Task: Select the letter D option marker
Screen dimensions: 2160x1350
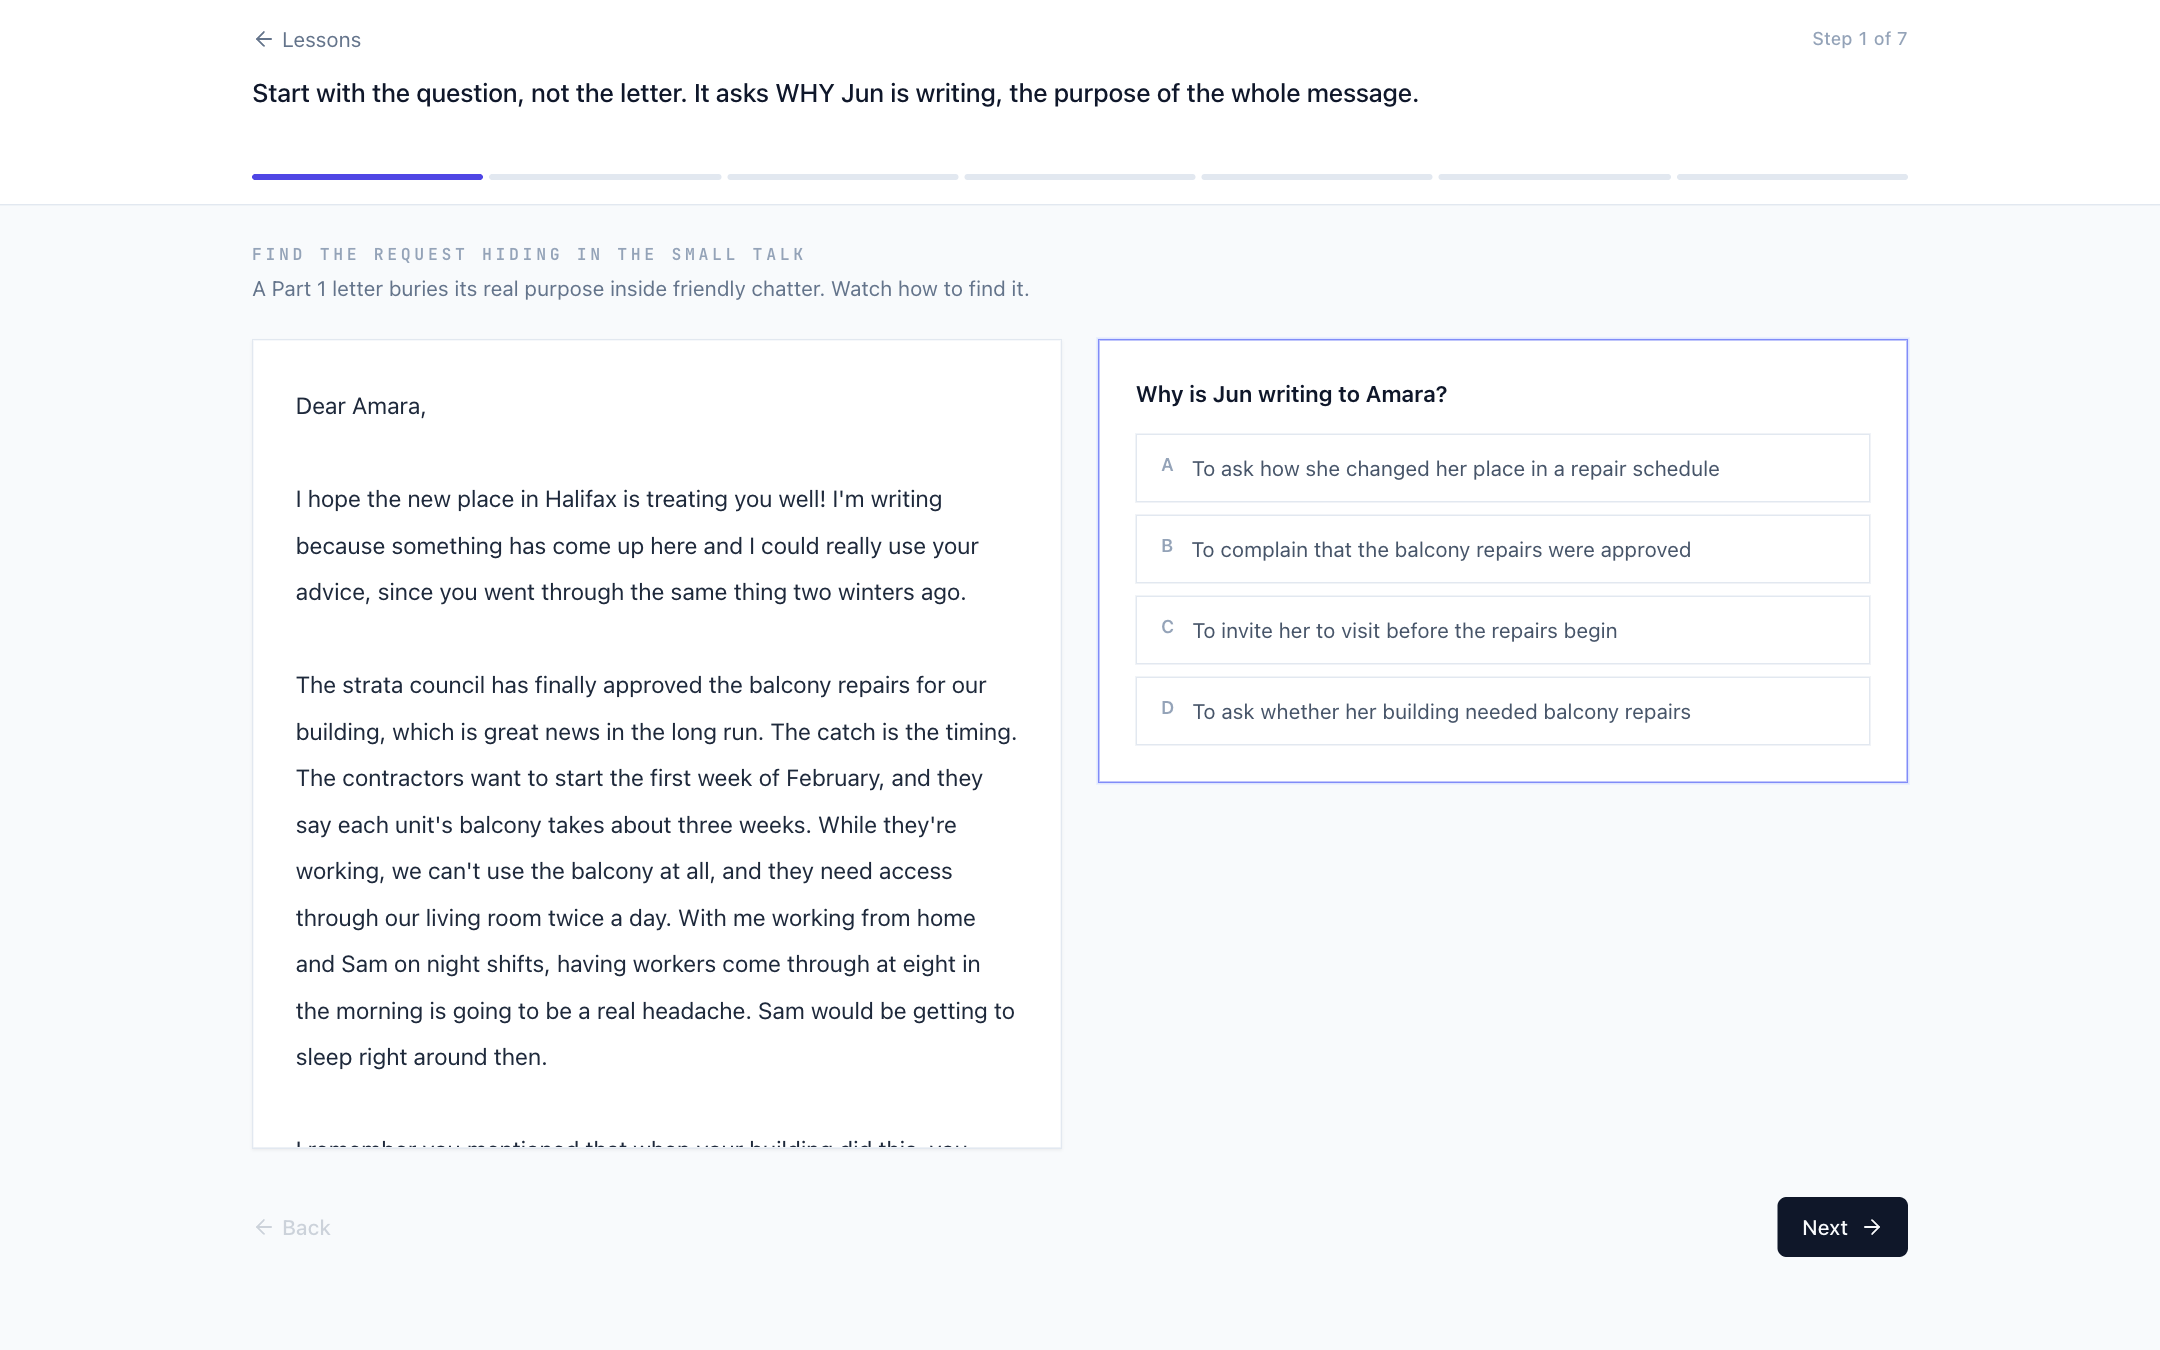Action: pyautogui.click(x=1167, y=708)
